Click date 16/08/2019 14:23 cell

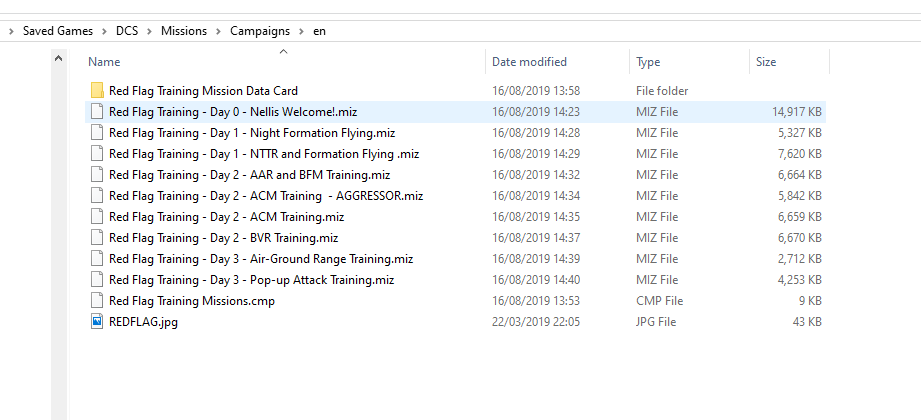[536, 112]
